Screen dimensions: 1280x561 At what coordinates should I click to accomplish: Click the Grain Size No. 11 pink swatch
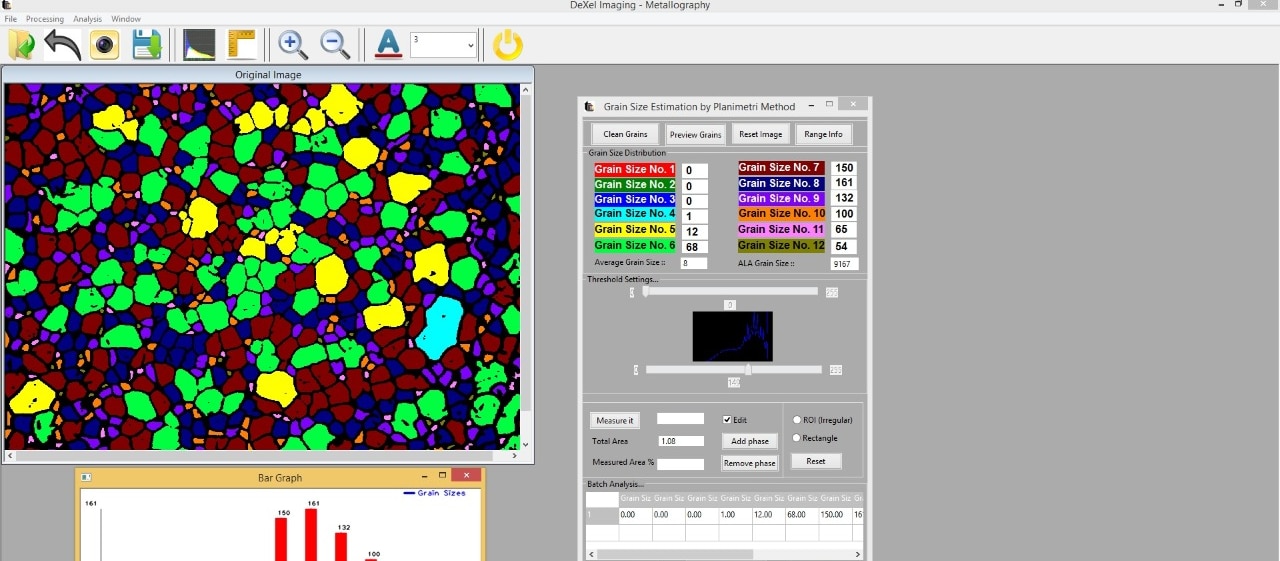pos(782,229)
